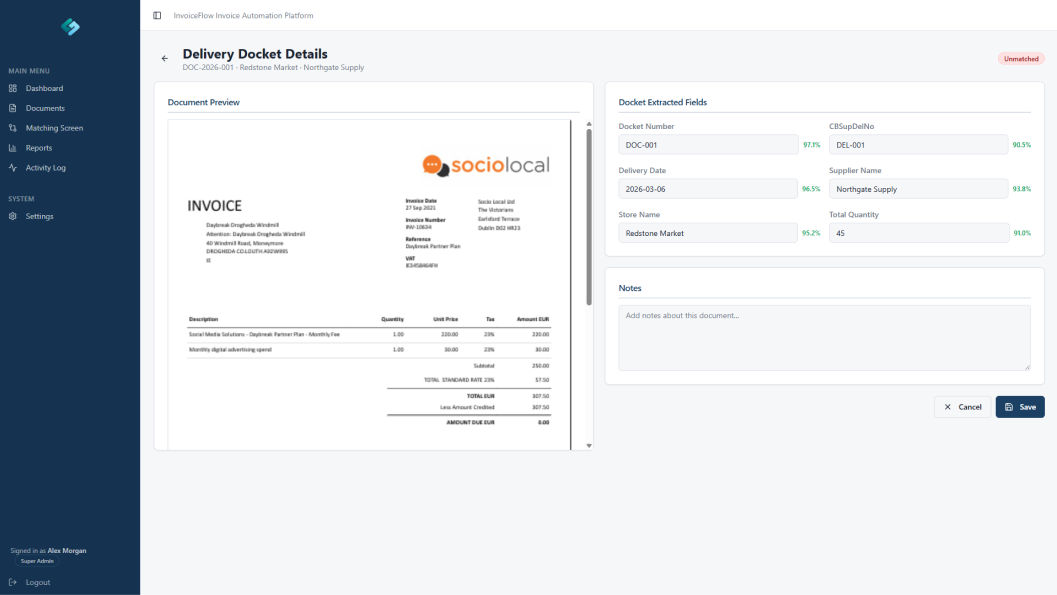
Task: Click the Logout door icon
Action: point(13,582)
